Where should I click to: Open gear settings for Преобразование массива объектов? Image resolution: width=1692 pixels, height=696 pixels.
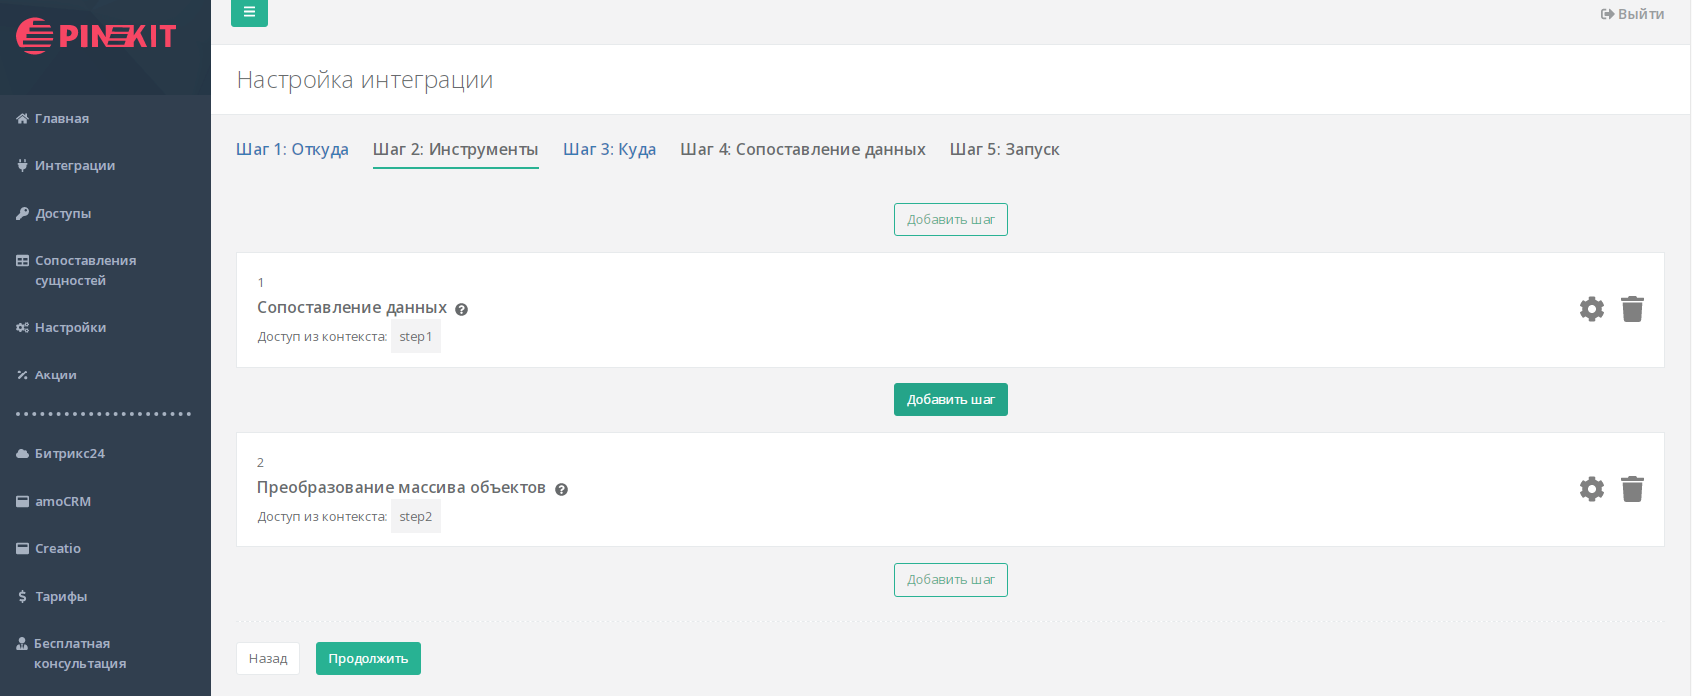click(x=1591, y=489)
